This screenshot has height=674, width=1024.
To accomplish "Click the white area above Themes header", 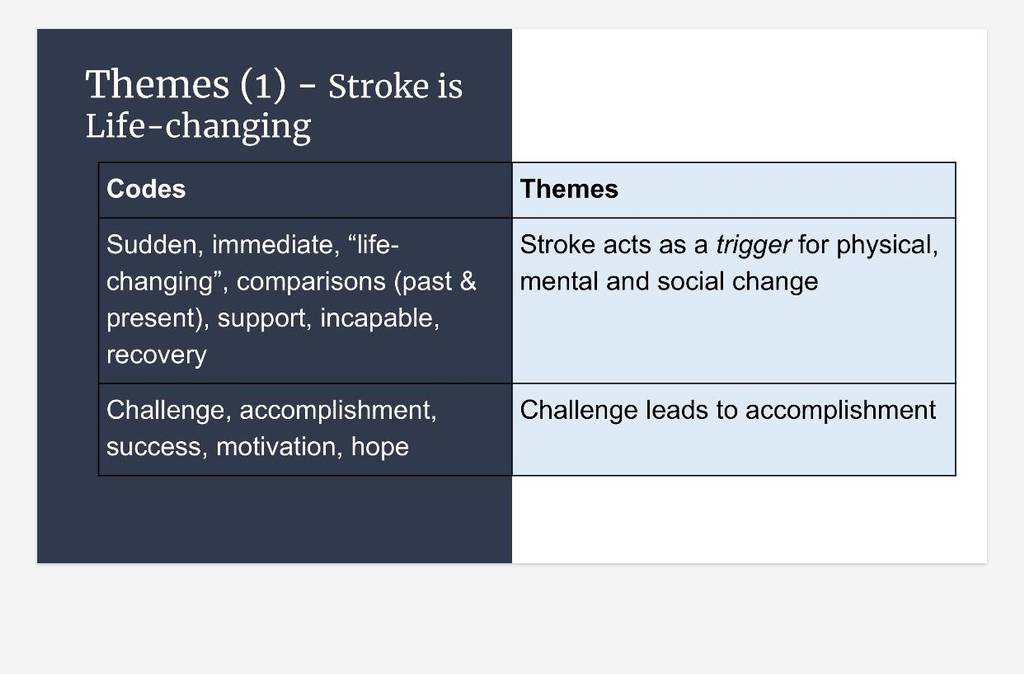I will (x=749, y=95).
